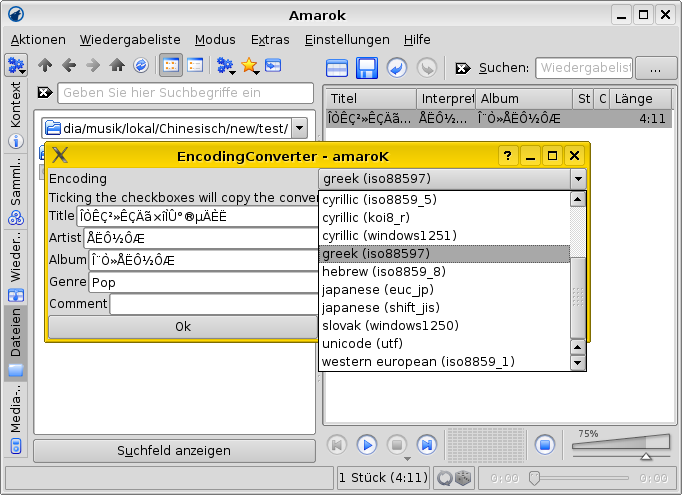Open the Wiedergabeliste menu

coord(130,40)
